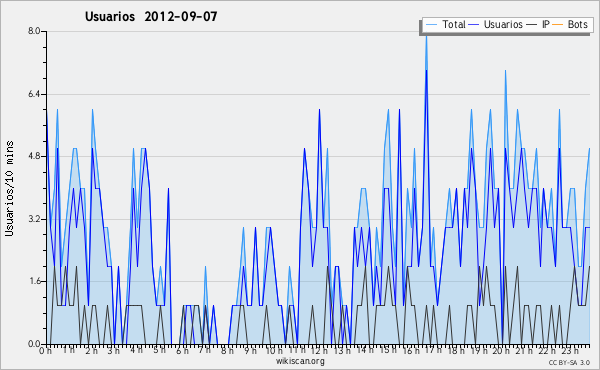Click the '12 h' x-axis label
600x370 pixels.
320,351
